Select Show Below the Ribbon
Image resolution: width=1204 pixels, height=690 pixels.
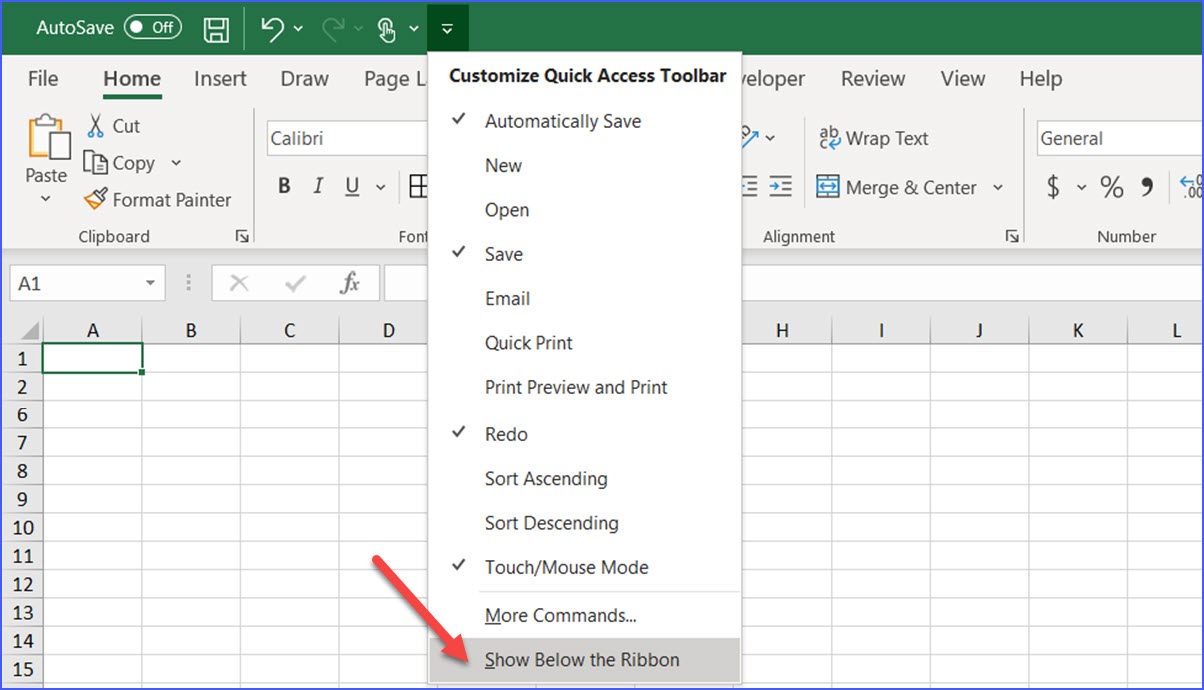click(581, 660)
